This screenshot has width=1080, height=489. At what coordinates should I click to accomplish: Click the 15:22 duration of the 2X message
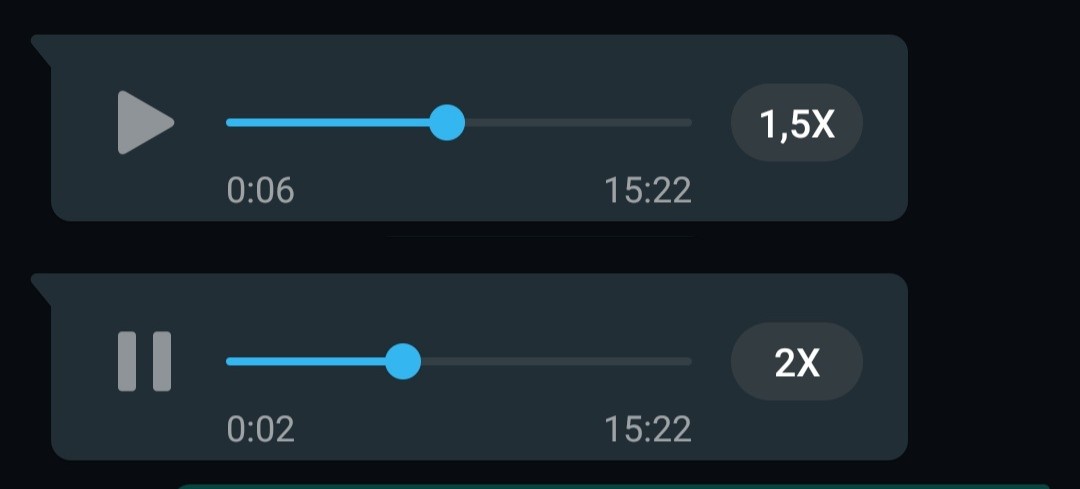click(x=647, y=430)
